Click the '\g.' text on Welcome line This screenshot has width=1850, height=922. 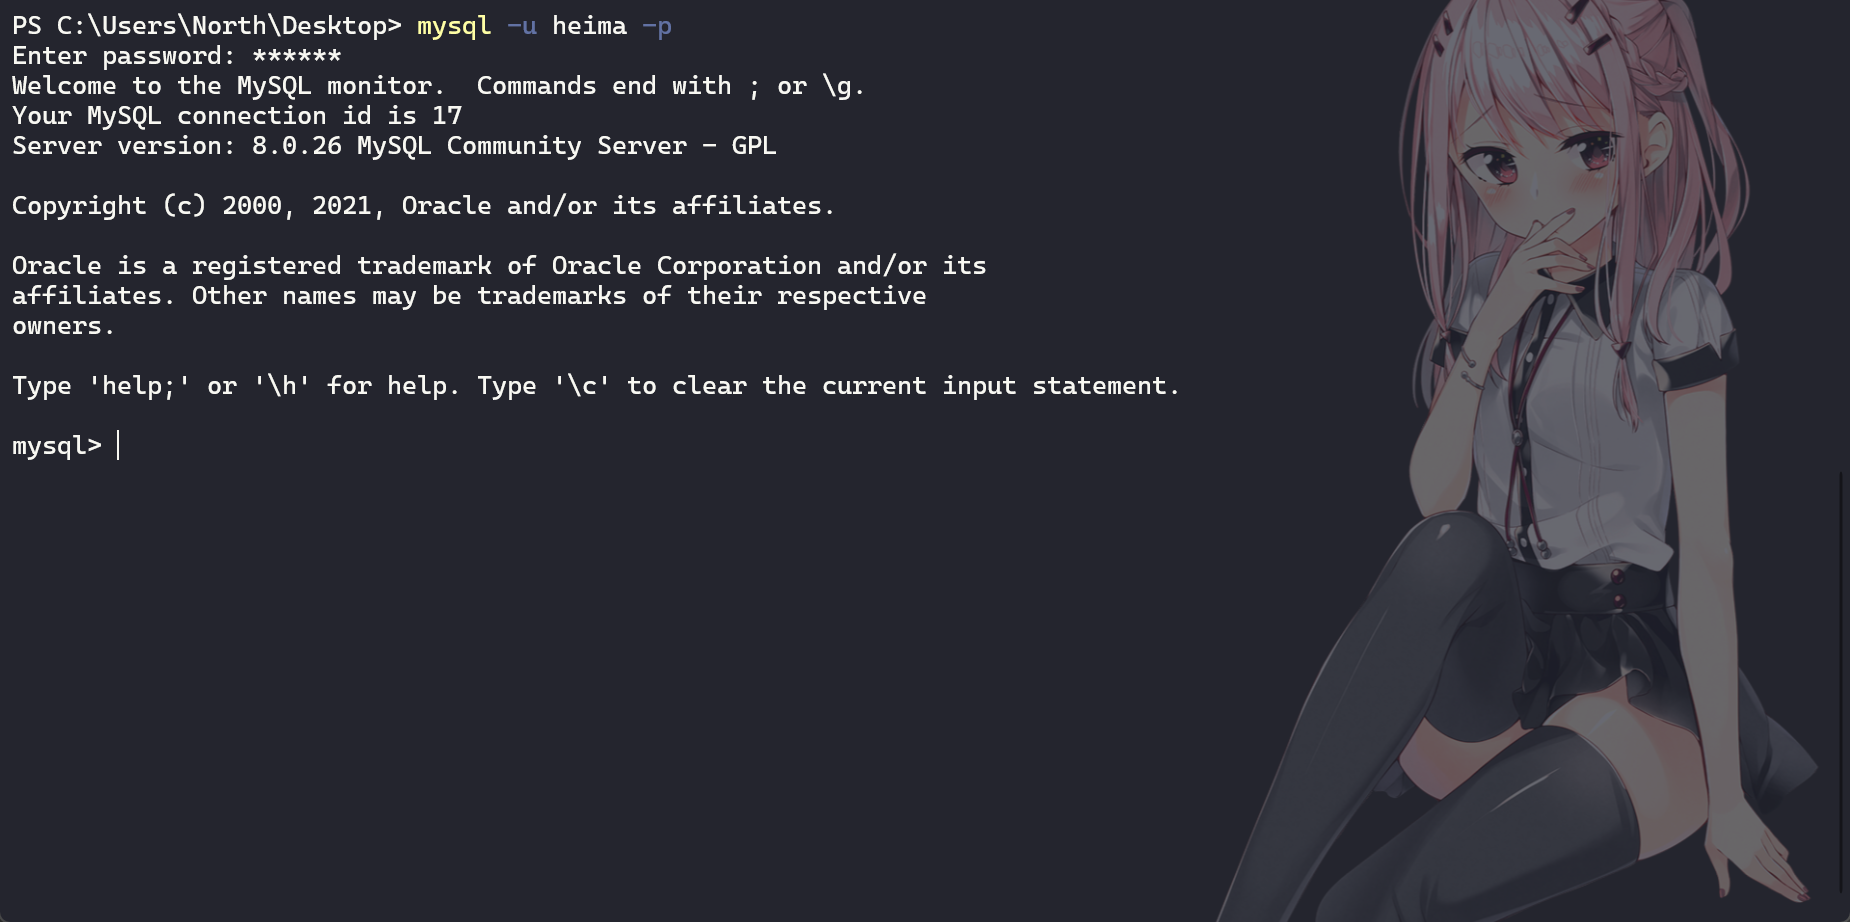coord(843,86)
